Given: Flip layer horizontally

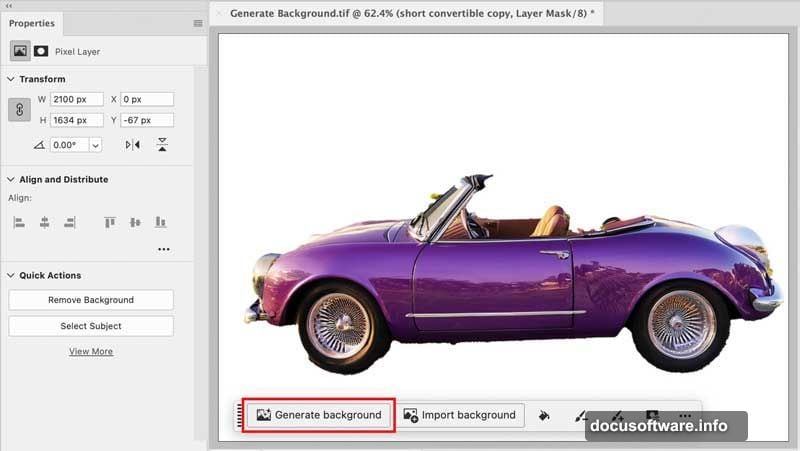Looking at the screenshot, I should (x=133, y=145).
